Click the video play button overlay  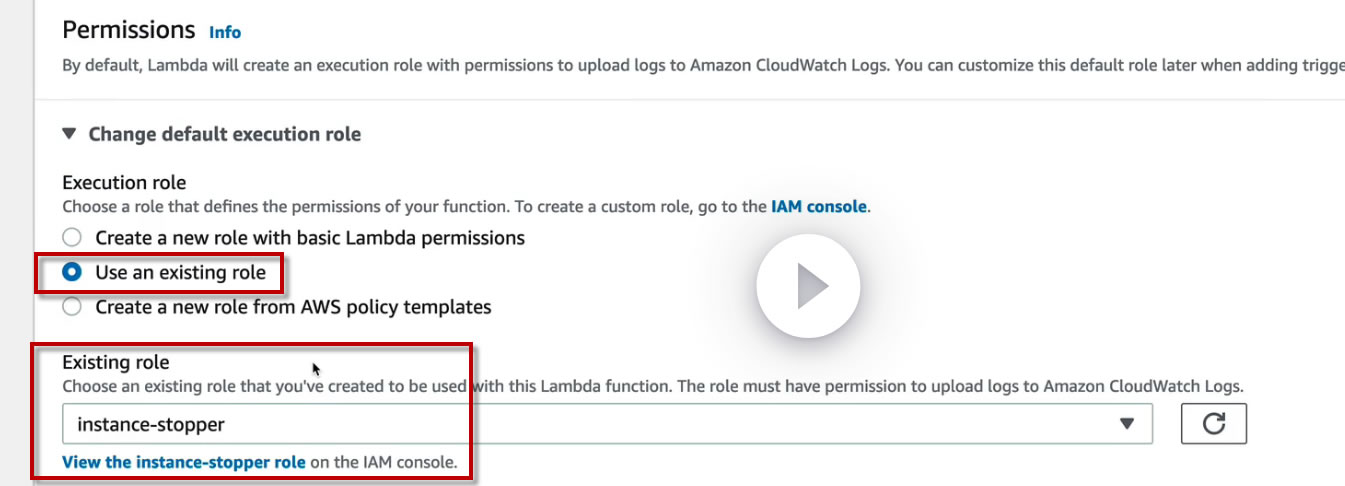[808, 287]
